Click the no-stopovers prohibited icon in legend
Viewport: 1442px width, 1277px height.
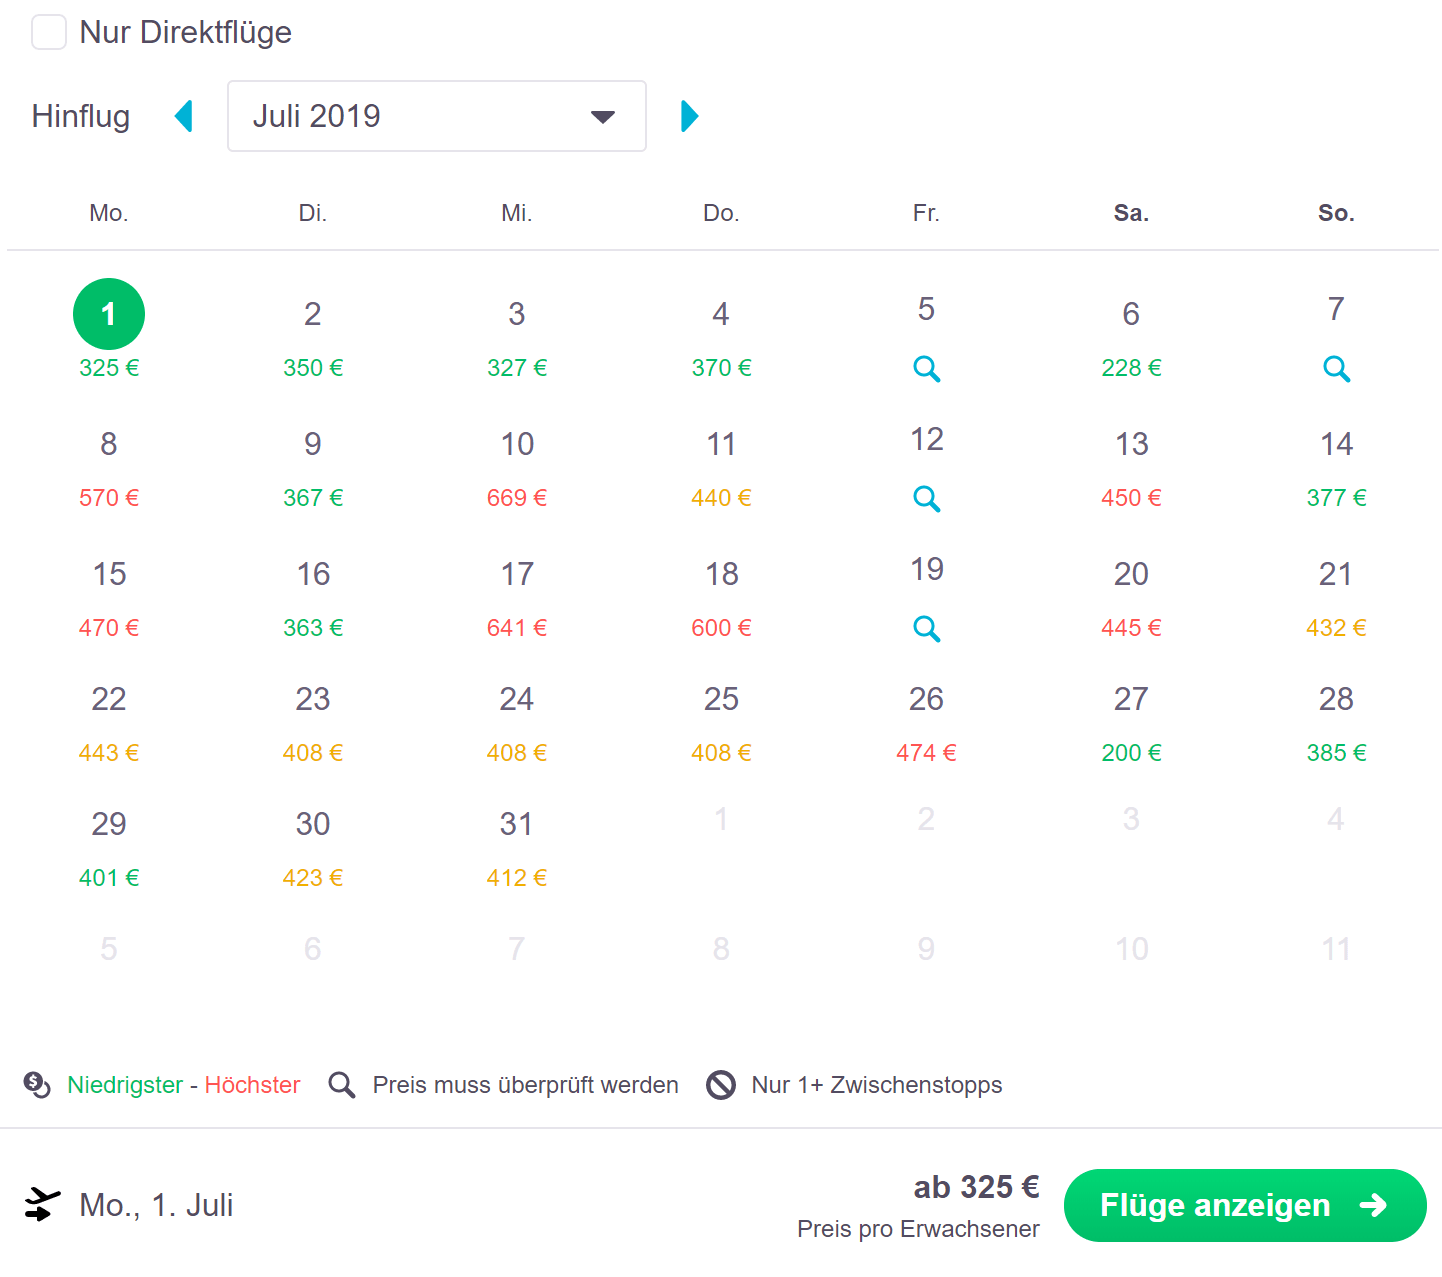pyautogui.click(x=721, y=1085)
